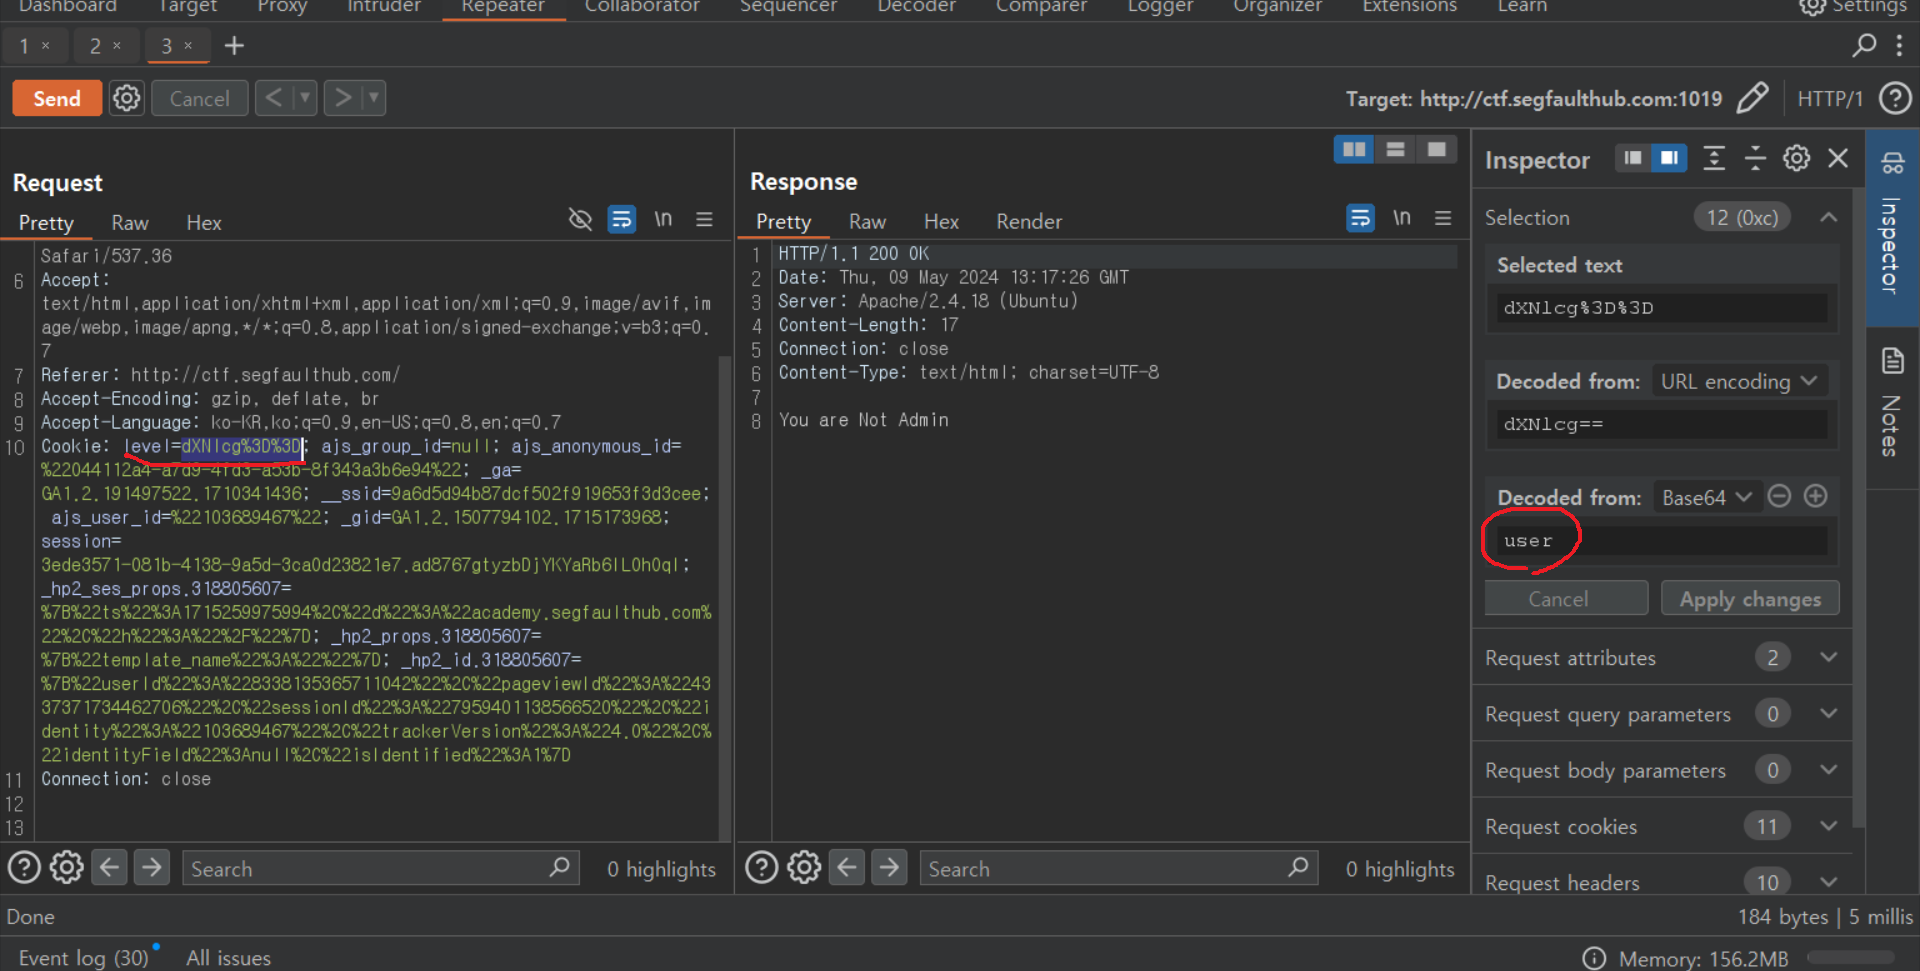
Task: Select top-bottom layout view
Action: coord(1395,149)
